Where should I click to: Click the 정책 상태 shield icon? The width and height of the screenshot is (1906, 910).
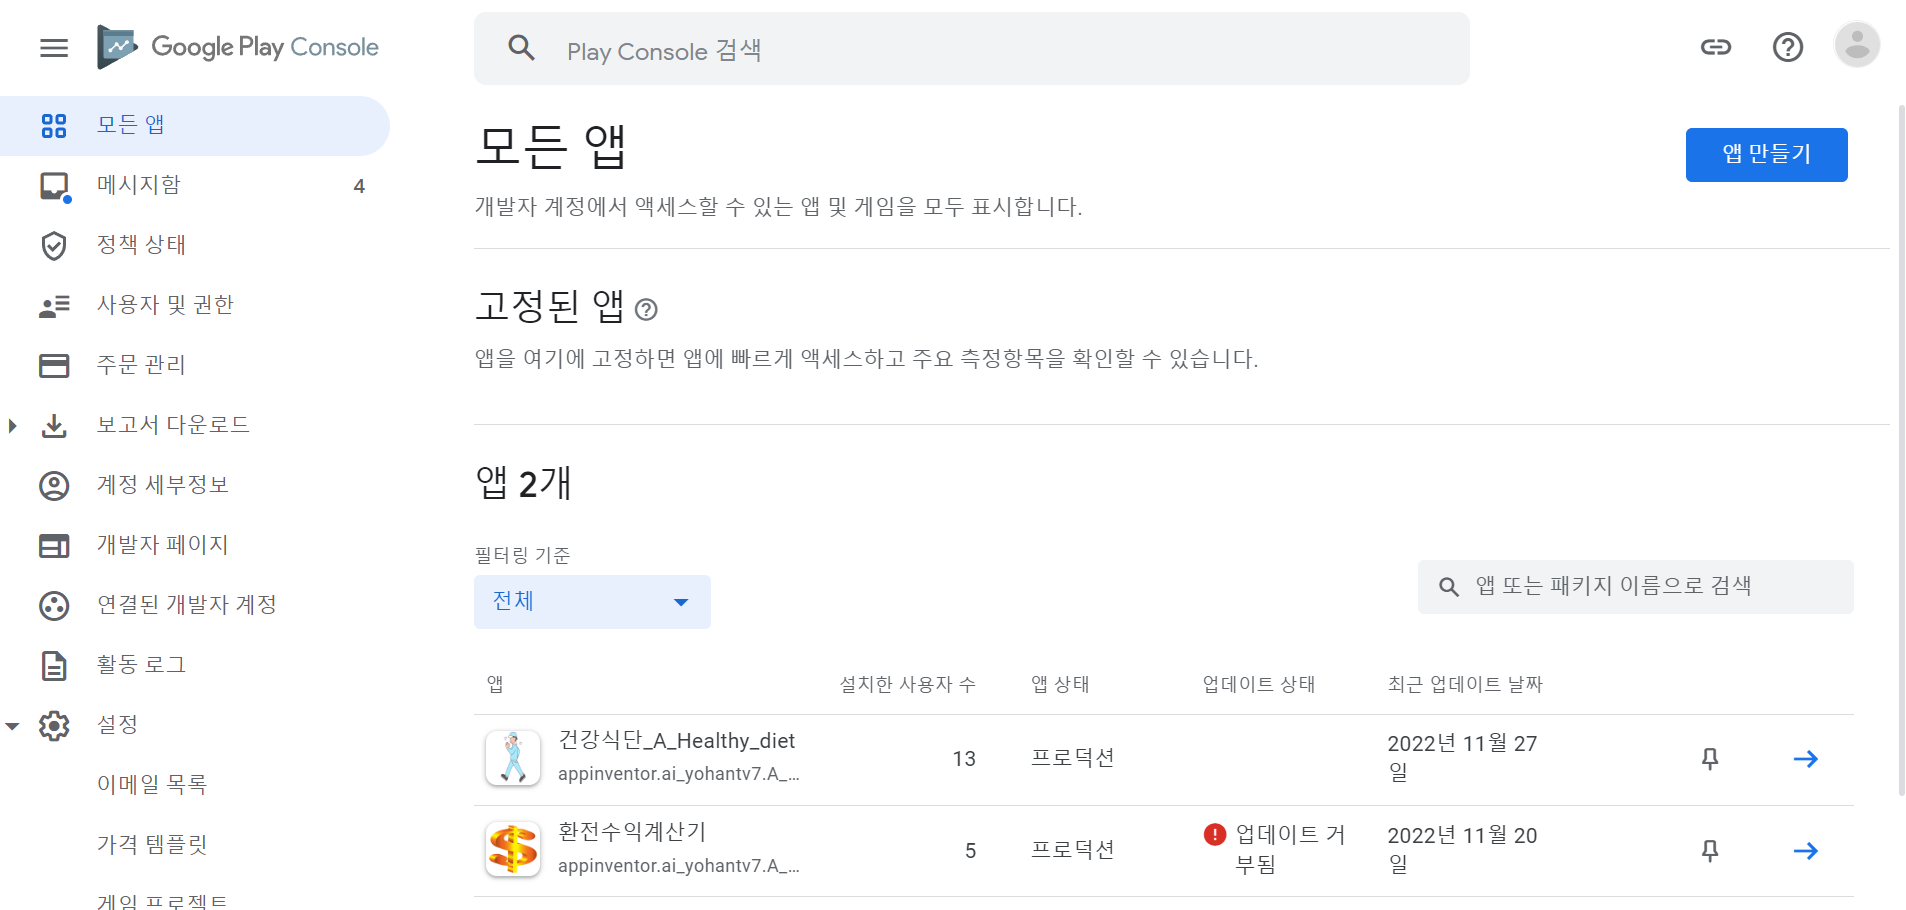(x=54, y=246)
